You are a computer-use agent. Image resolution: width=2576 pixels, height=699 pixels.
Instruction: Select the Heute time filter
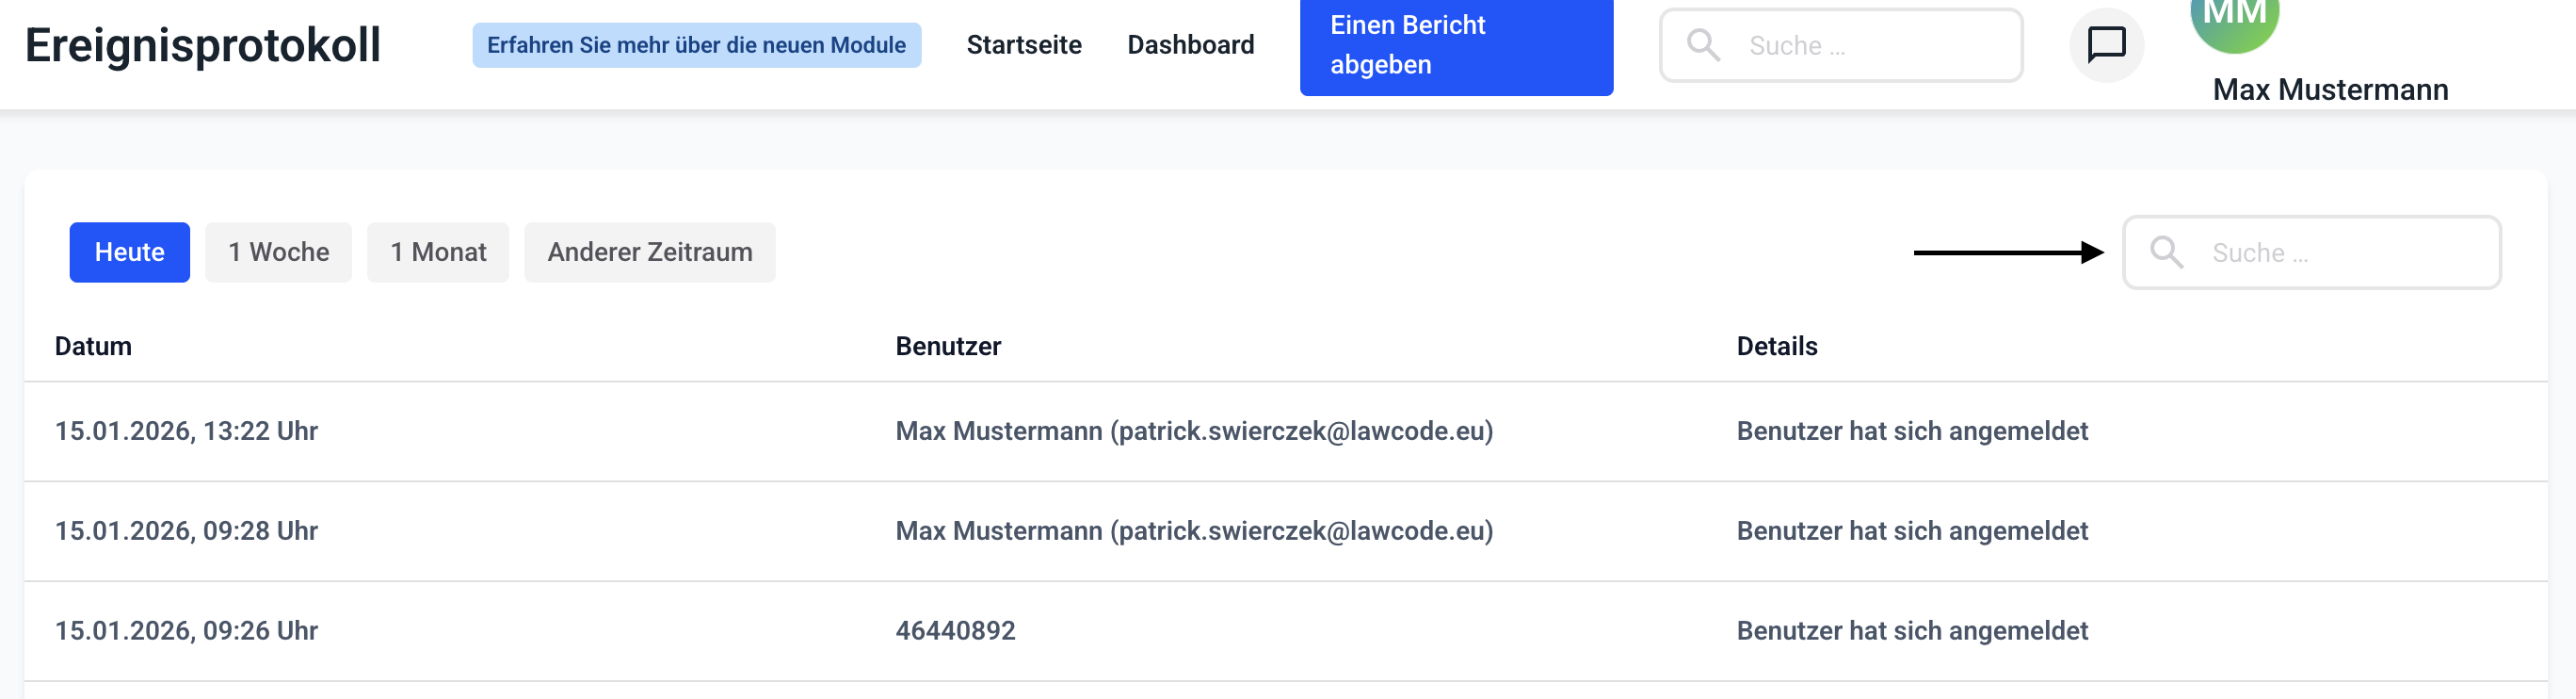pyautogui.click(x=129, y=252)
